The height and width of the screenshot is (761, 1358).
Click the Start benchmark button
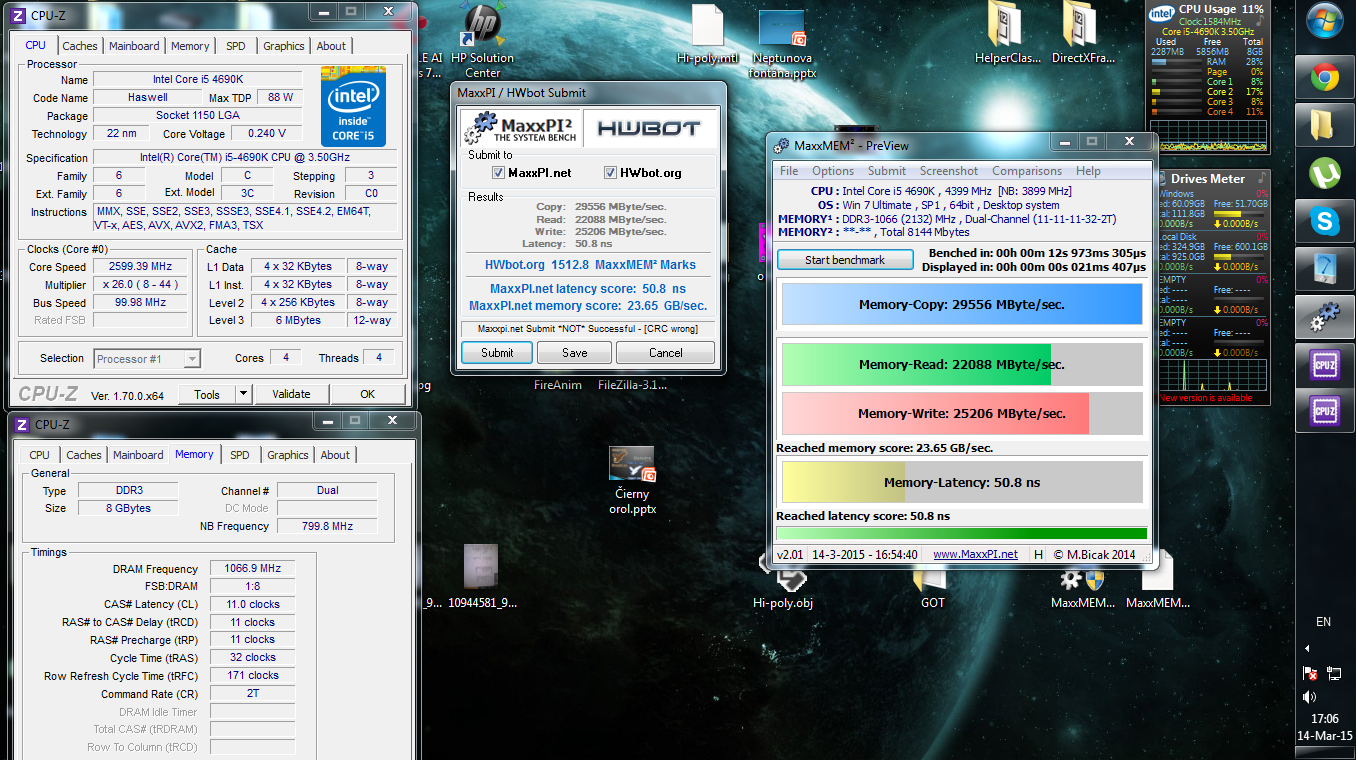click(x=845, y=260)
